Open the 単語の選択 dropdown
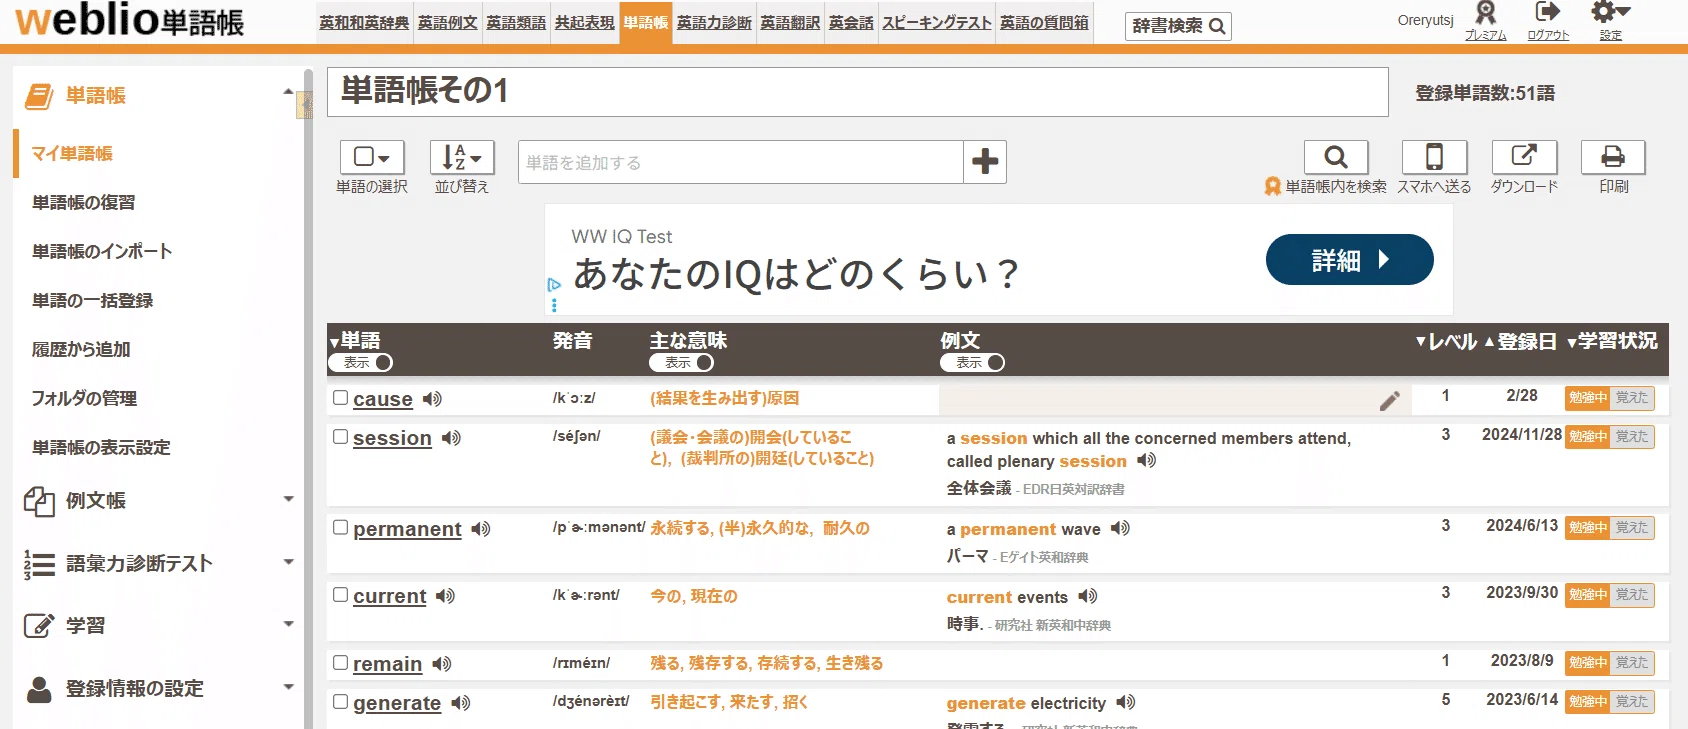The image size is (1688, 729). pyautogui.click(x=372, y=157)
